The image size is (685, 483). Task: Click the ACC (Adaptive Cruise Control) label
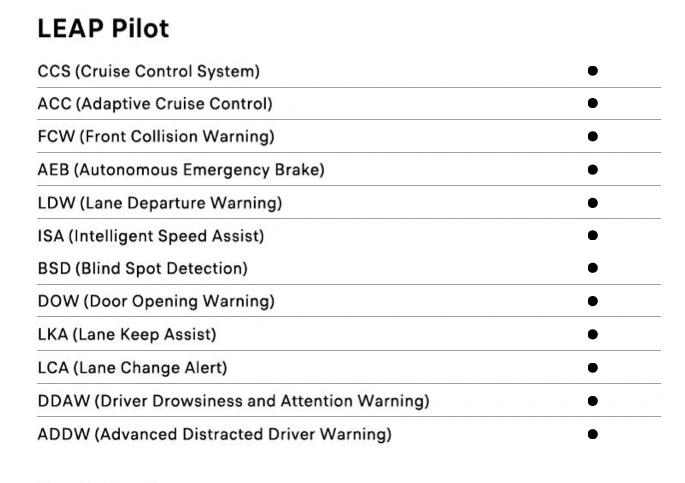(x=155, y=104)
